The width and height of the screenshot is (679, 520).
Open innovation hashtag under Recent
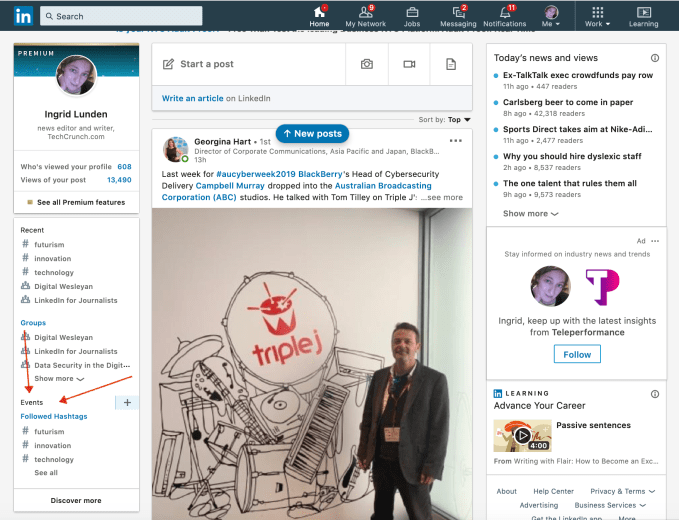(x=52, y=258)
